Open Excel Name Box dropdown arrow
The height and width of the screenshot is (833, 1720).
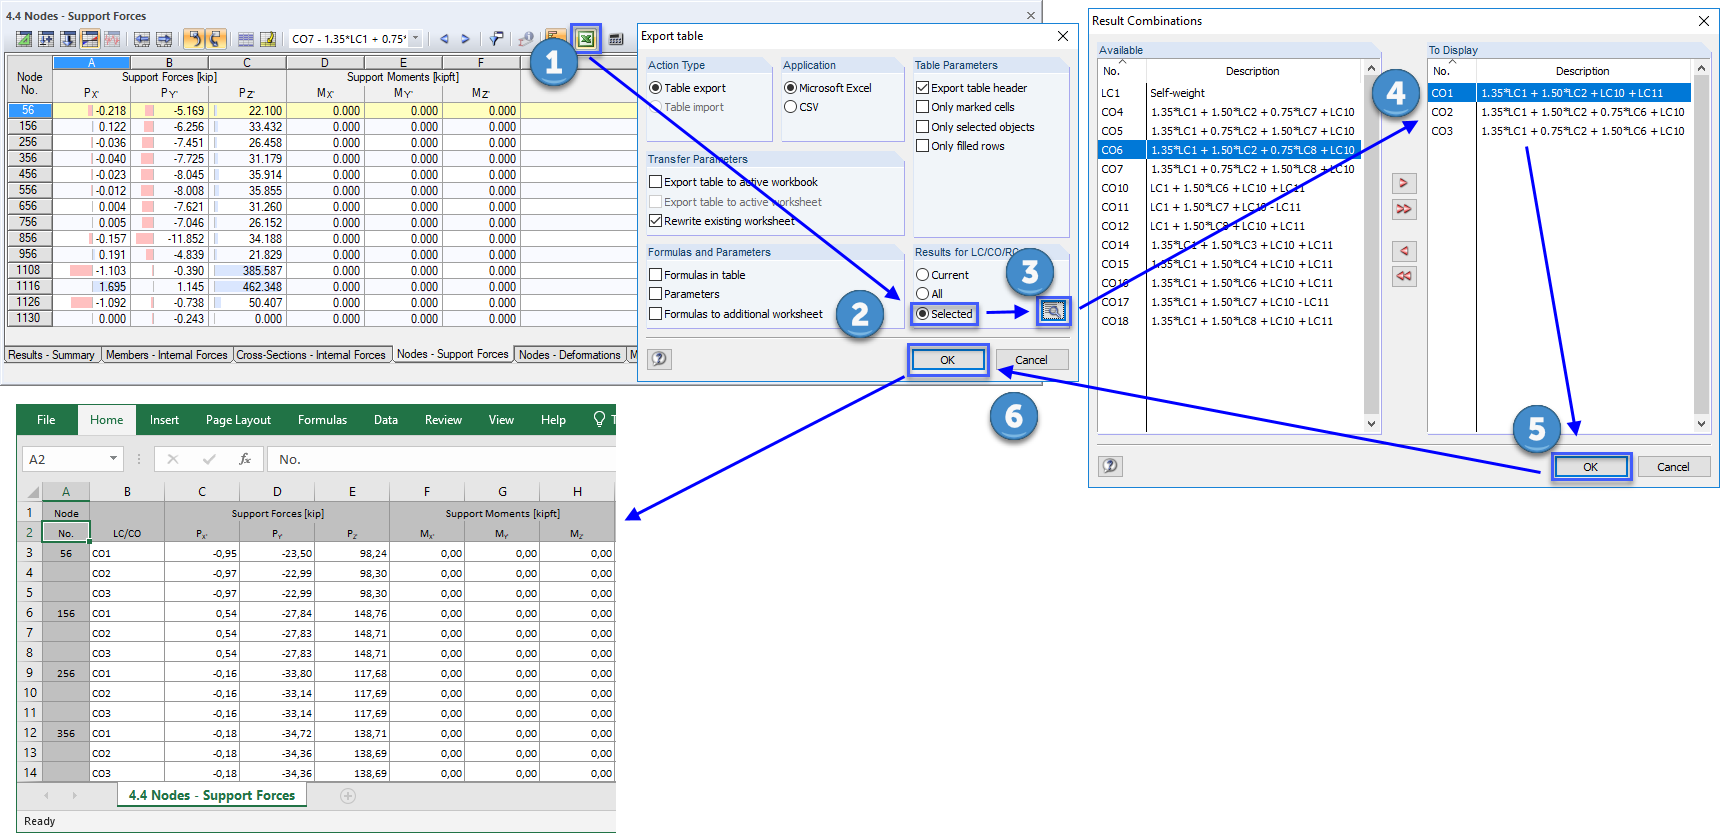pyautogui.click(x=113, y=459)
